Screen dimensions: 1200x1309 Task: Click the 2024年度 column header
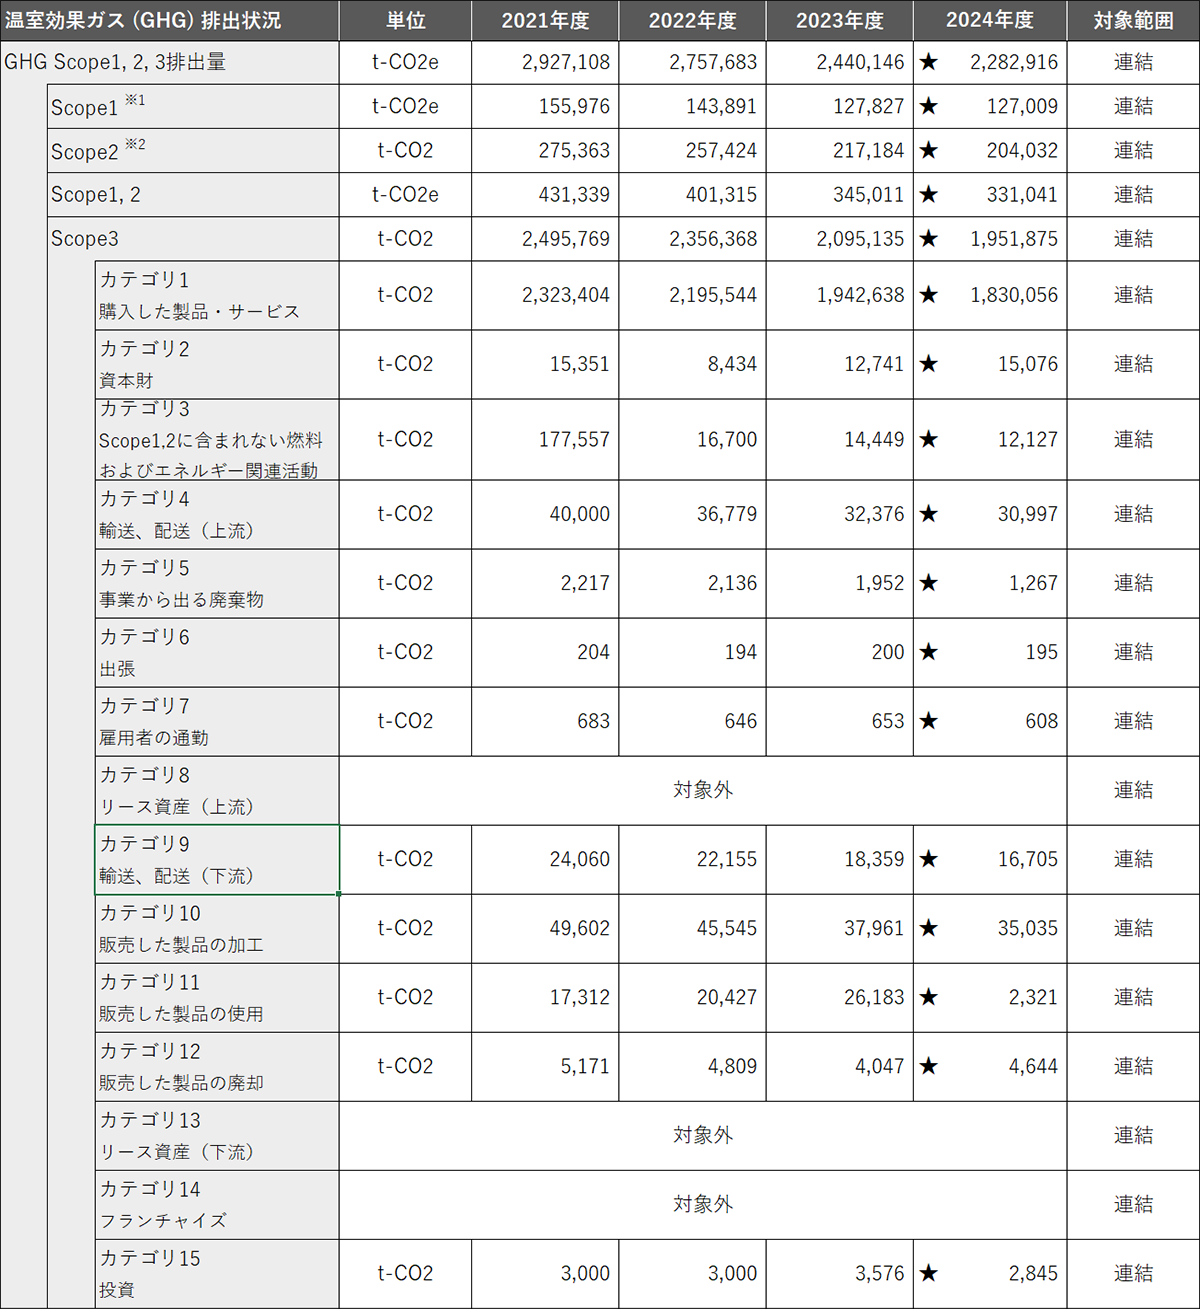click(990, 20)
